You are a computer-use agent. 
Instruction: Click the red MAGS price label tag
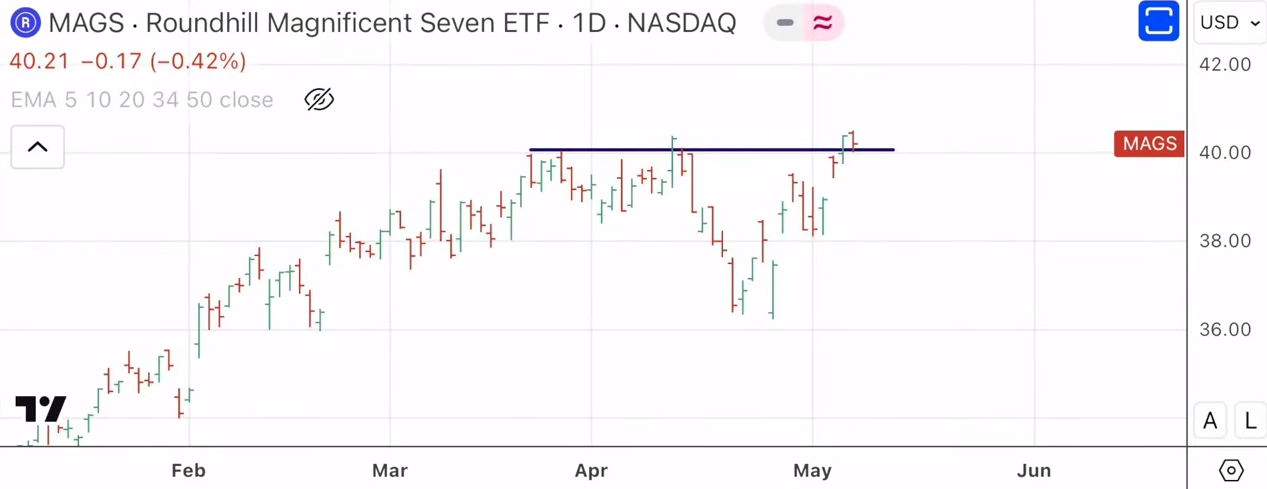tap(1149, 144)
